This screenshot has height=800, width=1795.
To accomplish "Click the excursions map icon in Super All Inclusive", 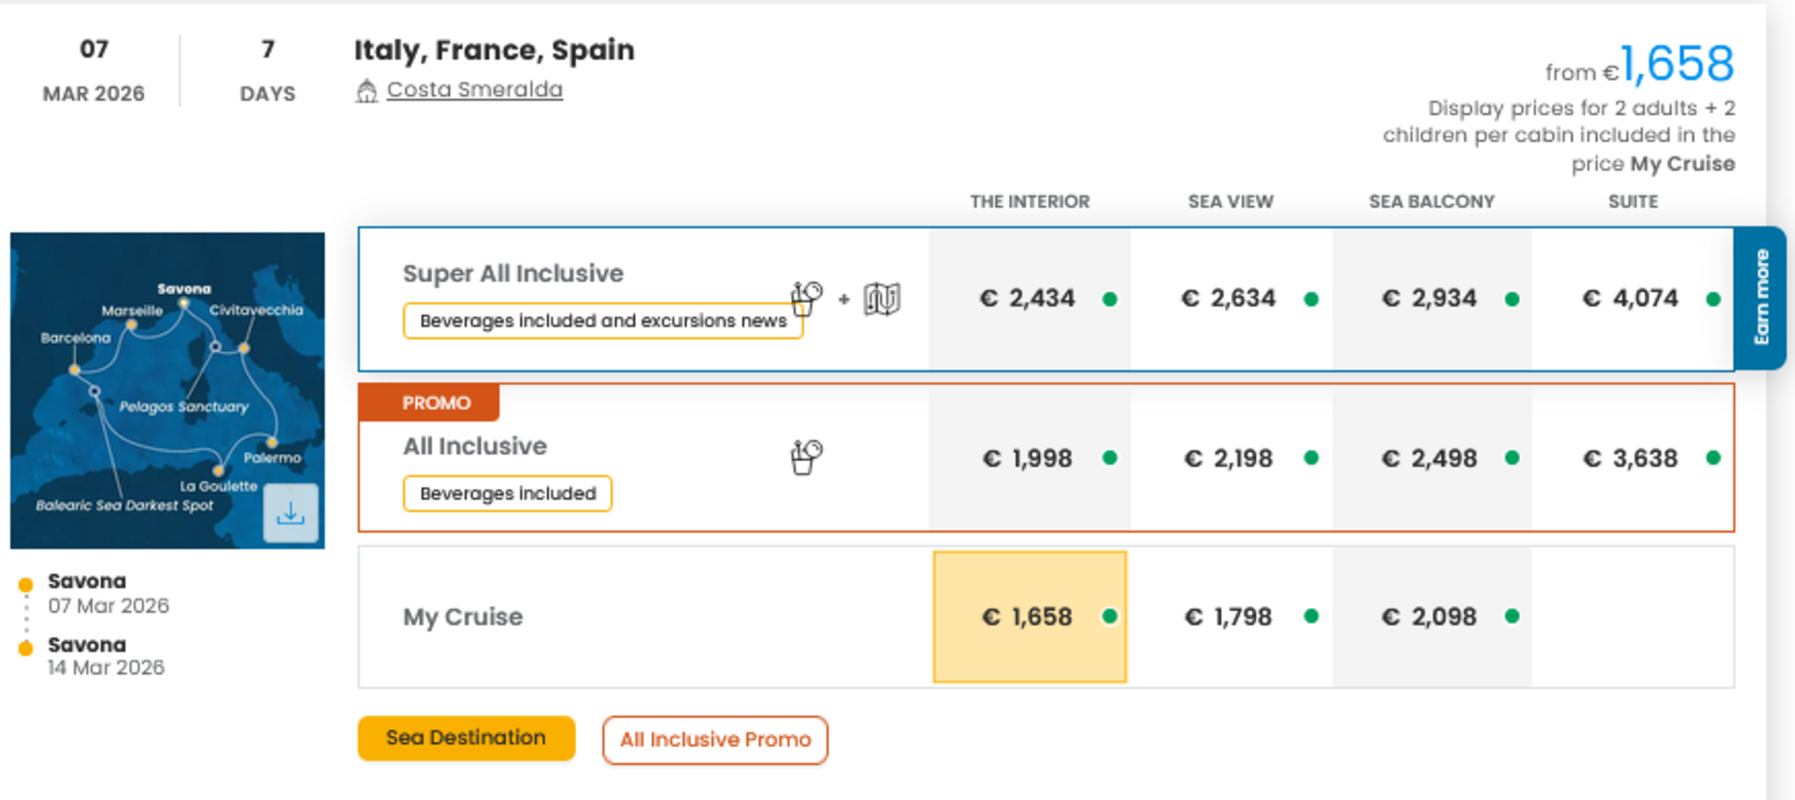I will [882, 298].
